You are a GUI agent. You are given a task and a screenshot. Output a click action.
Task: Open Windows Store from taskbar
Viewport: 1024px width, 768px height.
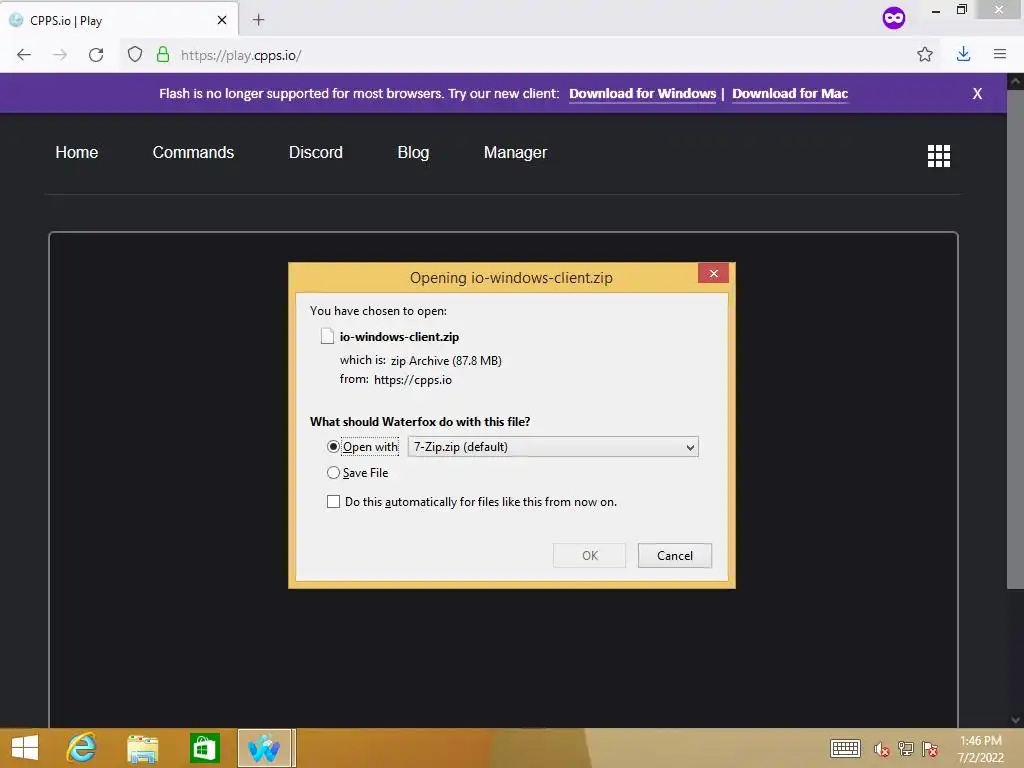click(204, 748)
